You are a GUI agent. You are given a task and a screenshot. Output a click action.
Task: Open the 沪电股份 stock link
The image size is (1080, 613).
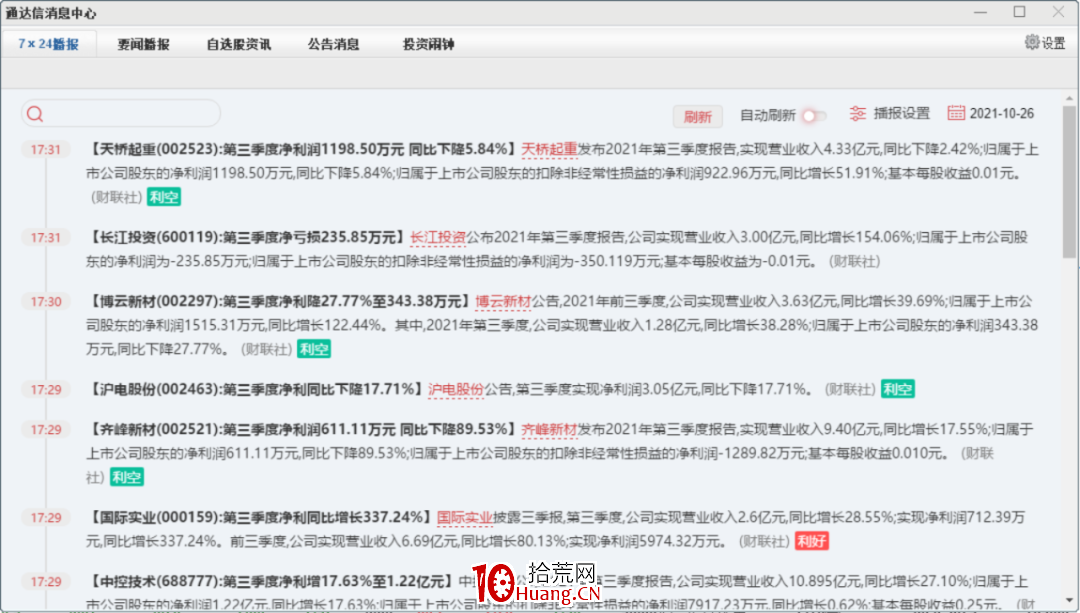point(456,390)
